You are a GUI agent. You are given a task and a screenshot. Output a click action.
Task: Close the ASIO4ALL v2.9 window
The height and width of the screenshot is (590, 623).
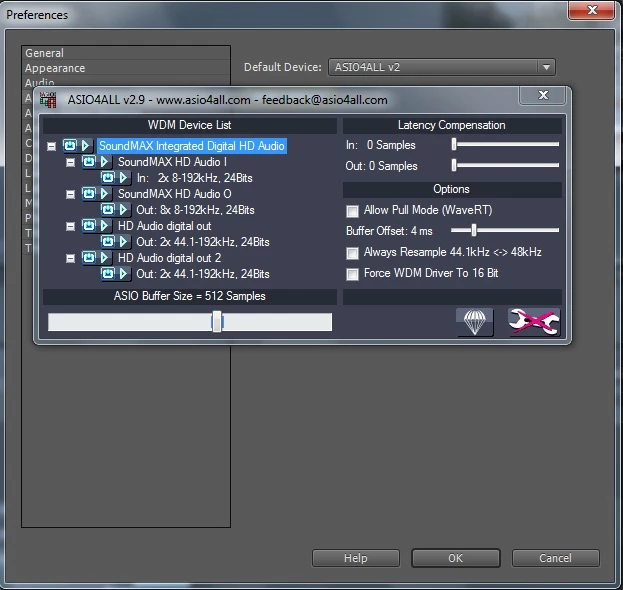click(543, 95)
